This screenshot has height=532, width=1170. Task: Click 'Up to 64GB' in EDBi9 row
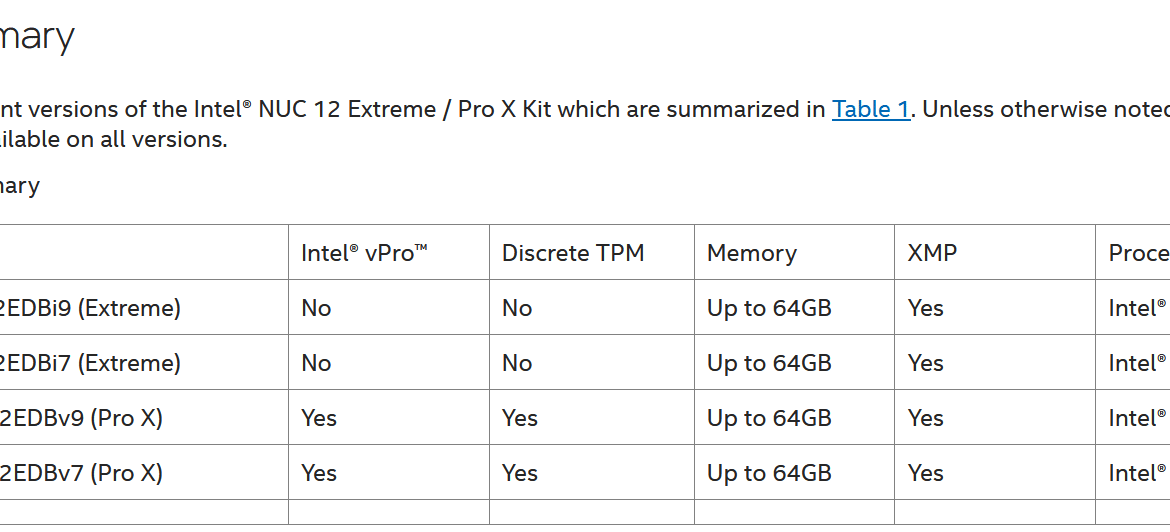coord(769,308)
